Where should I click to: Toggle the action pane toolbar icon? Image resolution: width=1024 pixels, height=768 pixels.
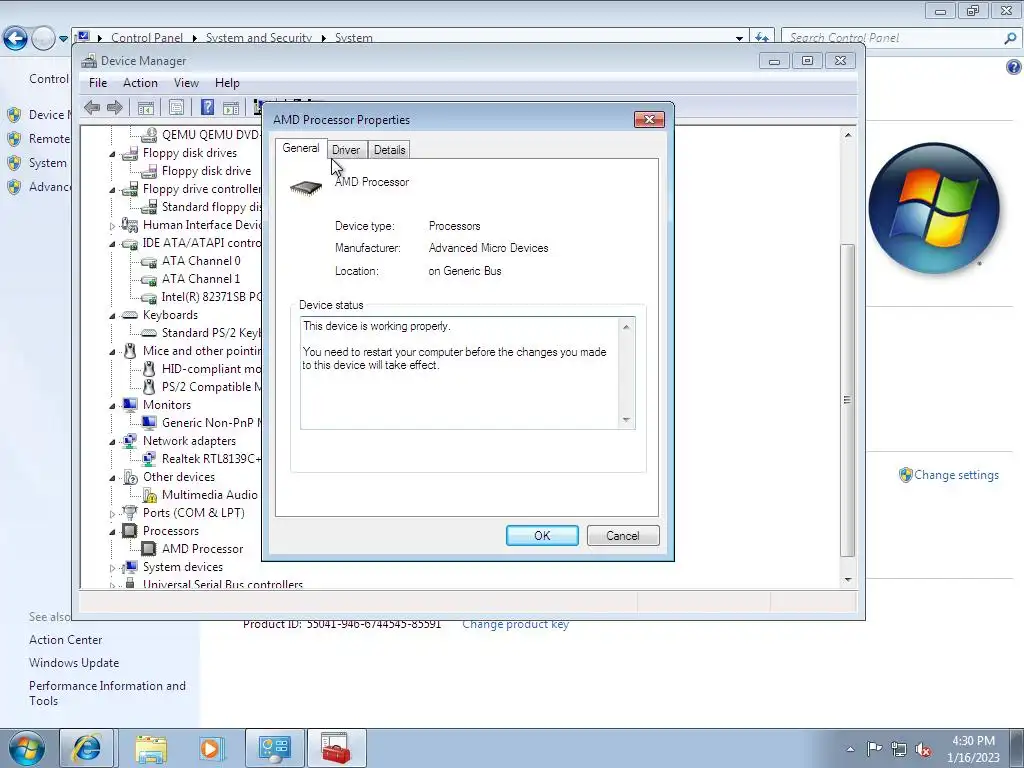[231, 107]
